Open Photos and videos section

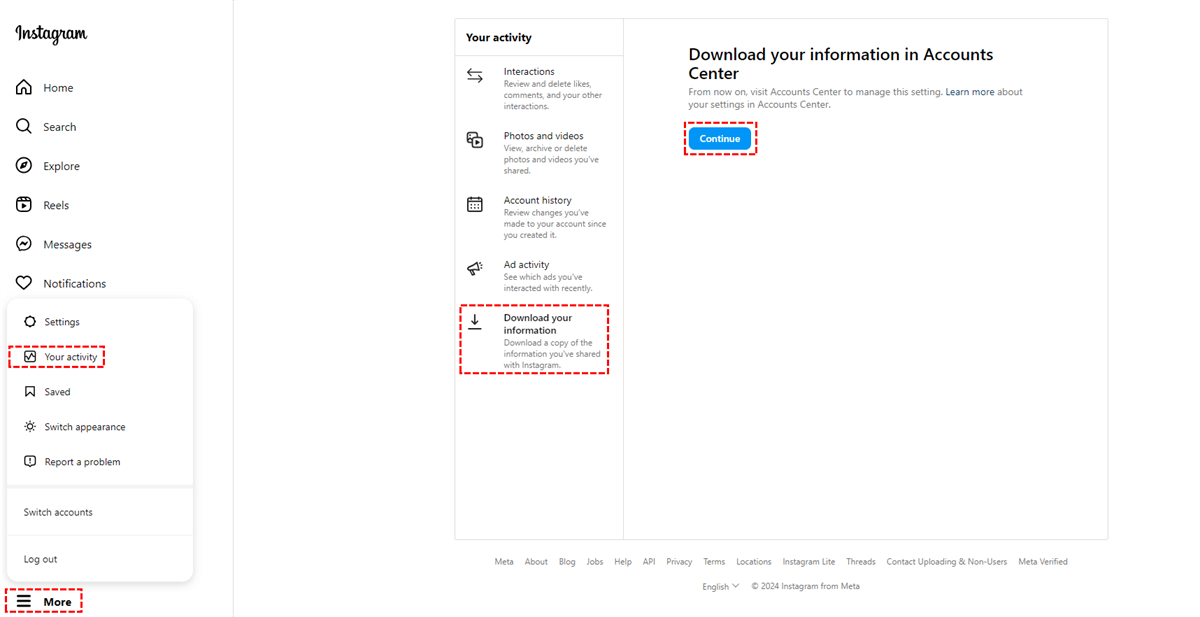coord(539,152)
